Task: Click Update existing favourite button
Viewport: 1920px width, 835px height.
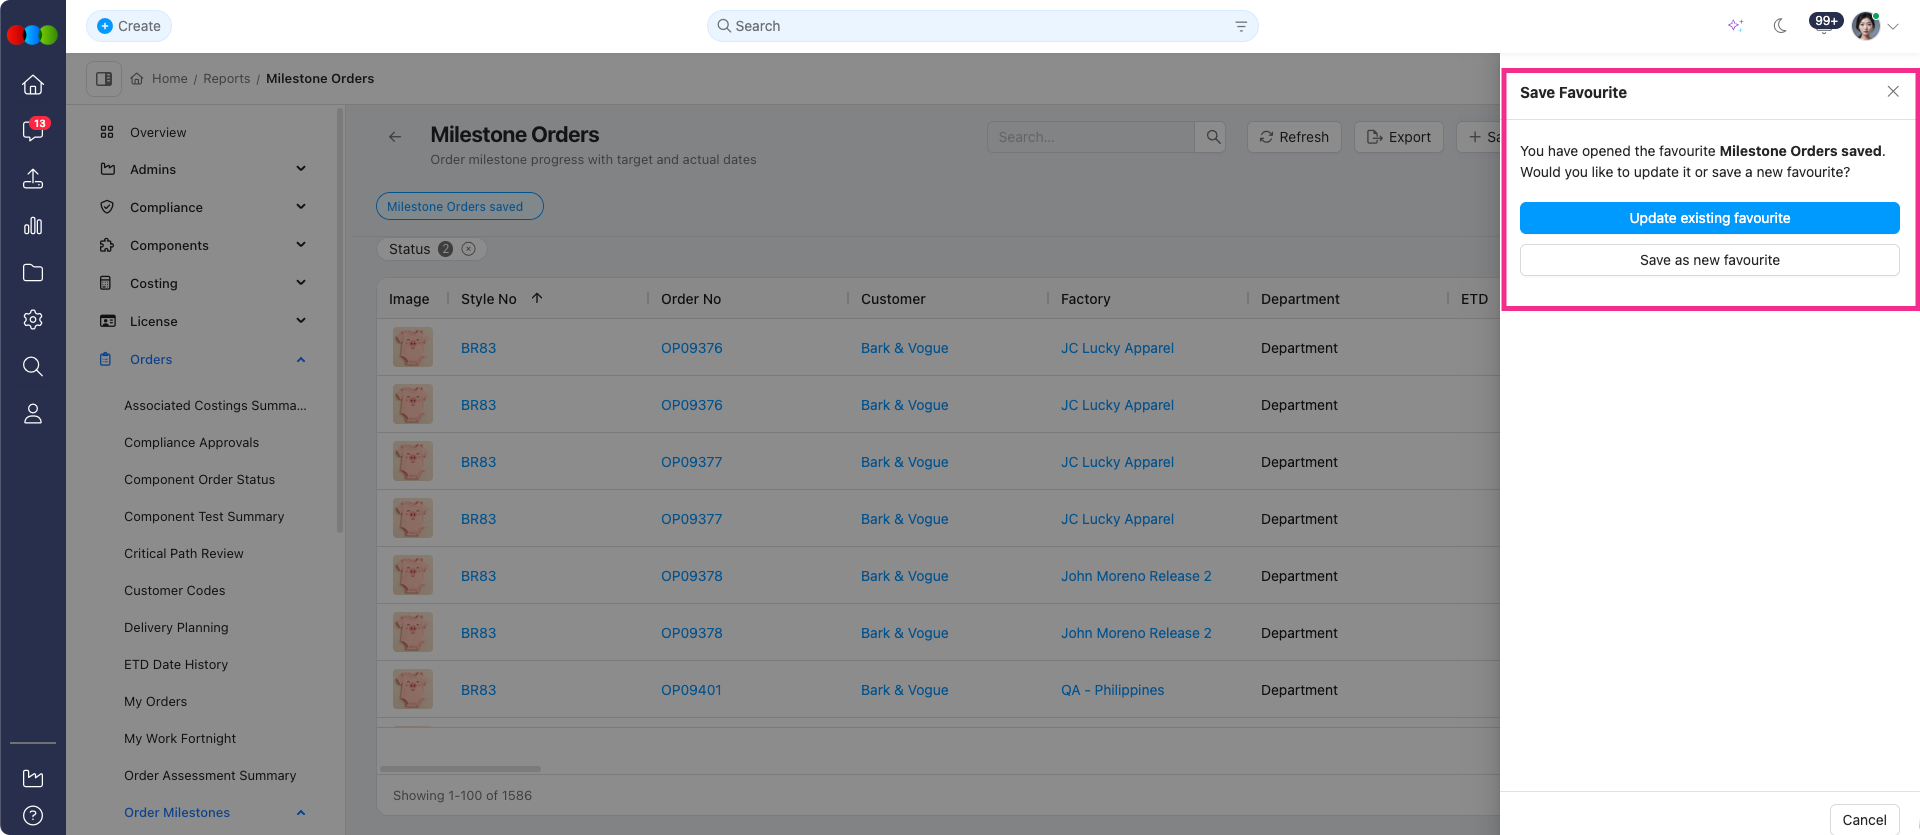Action: (1709, 218)
